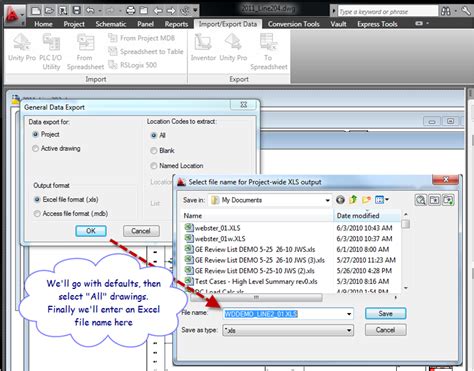The image size is (474, 371).
Task: Select Excel file format (.xls) radio button
Action: 37,200
